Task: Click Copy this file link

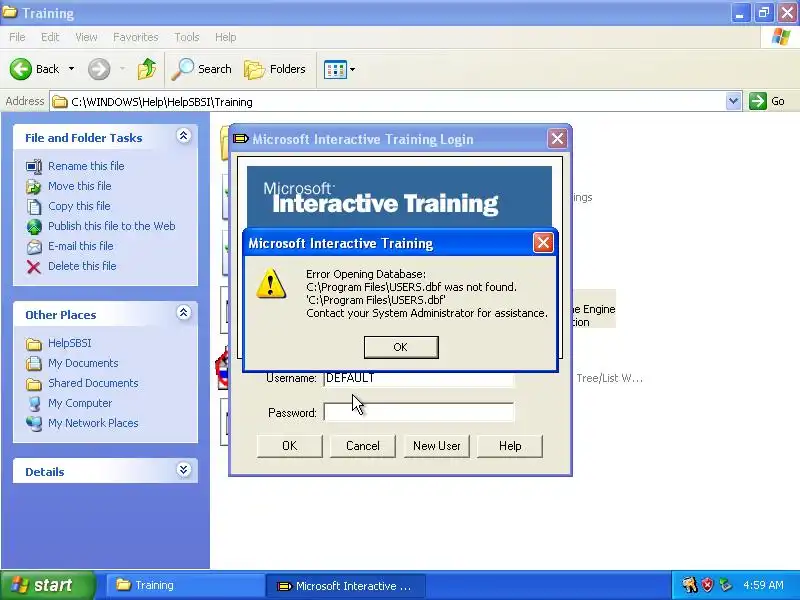Action: pyautogui.click(x=79, y=206)
